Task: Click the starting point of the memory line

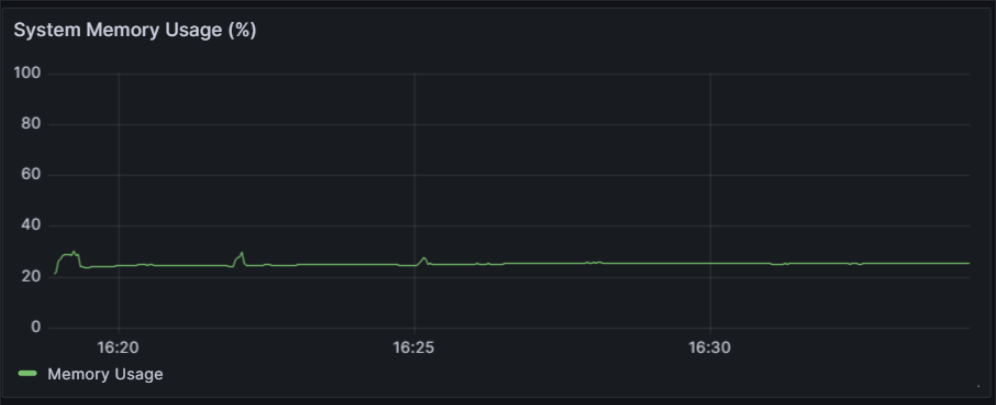Action: (x=55, y=274)
